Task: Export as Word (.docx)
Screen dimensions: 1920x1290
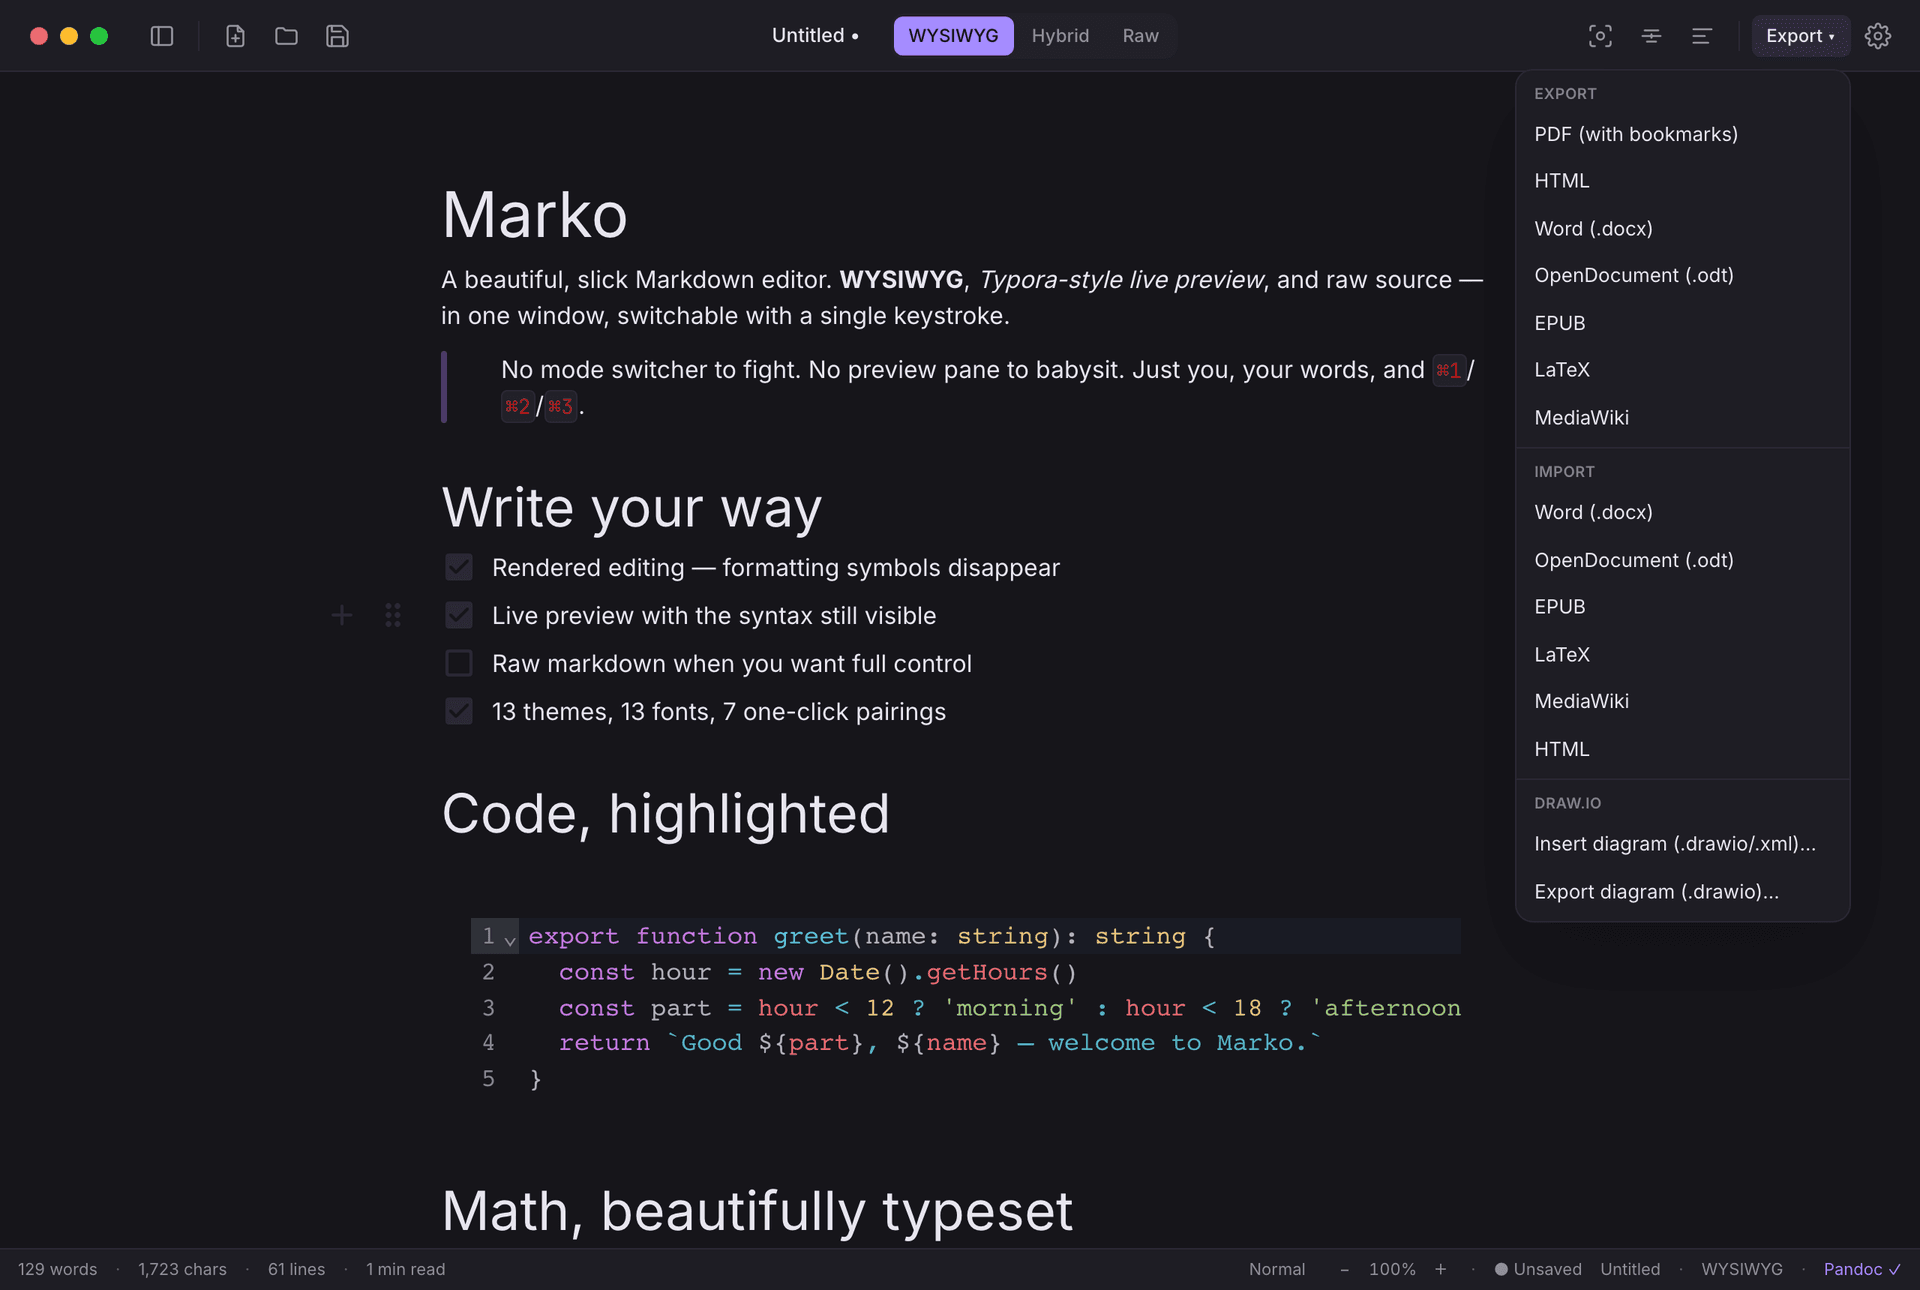Action: tap(1682, 228)
